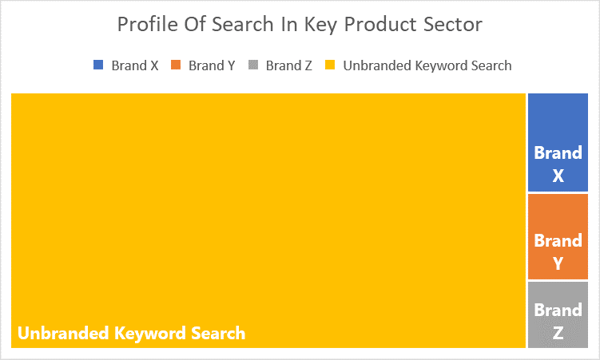Select the blue treemap block above its label

pos(558,117)
